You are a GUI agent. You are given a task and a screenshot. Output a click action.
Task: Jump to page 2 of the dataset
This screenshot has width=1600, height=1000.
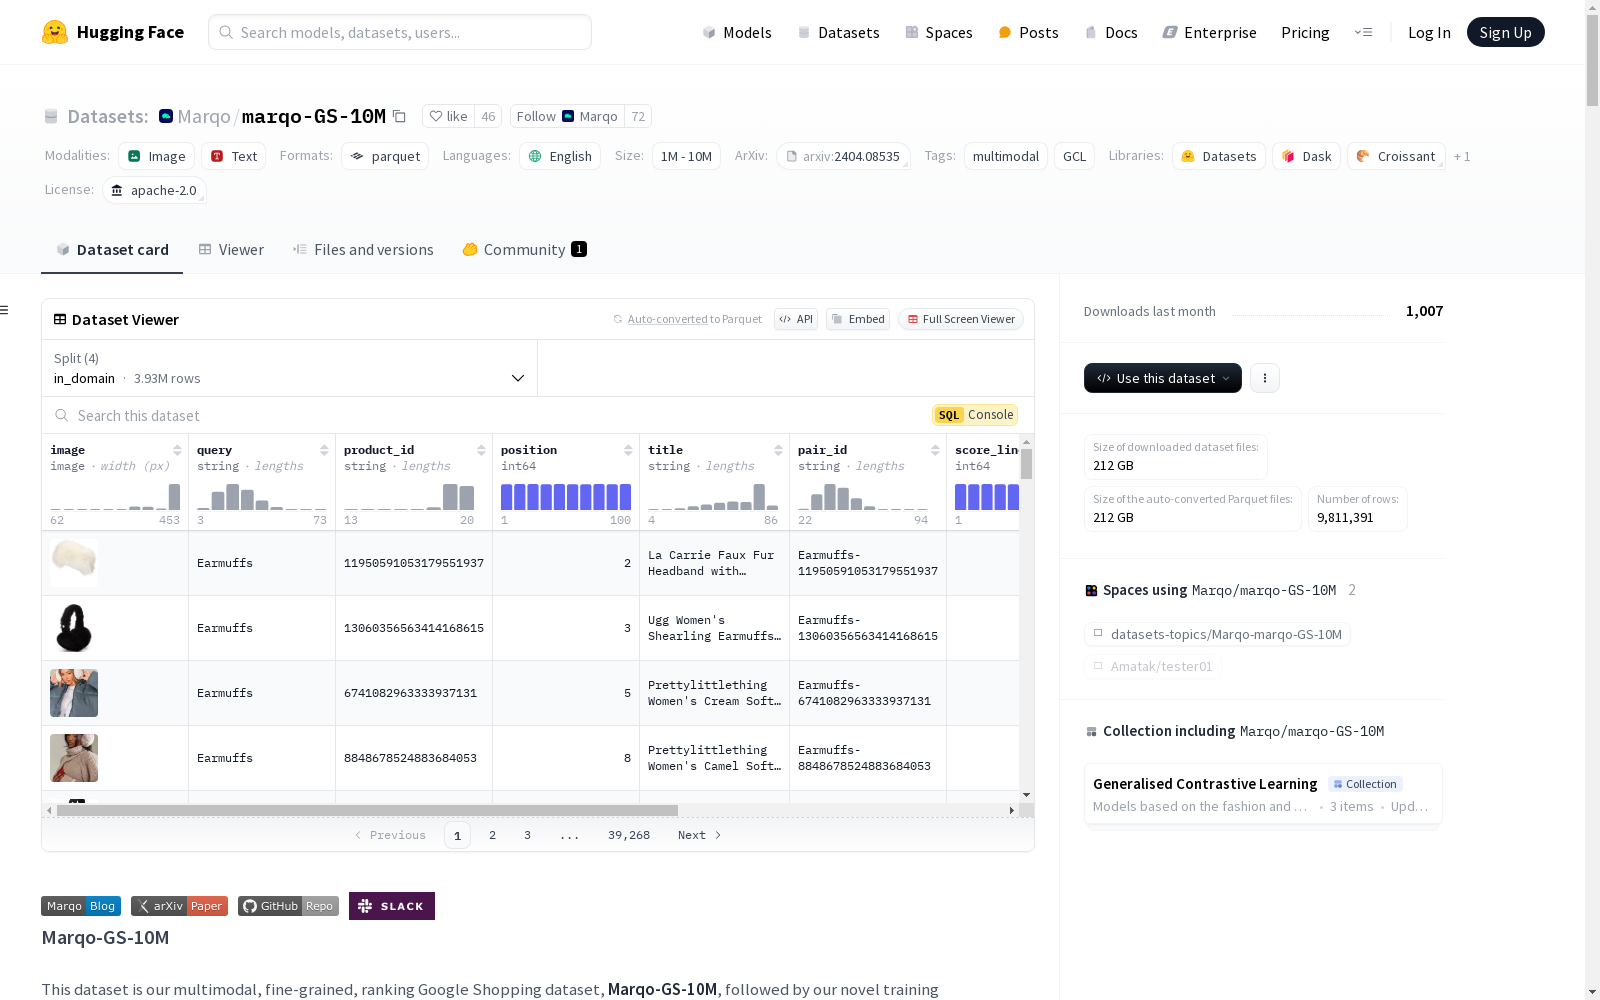[492, 835]
